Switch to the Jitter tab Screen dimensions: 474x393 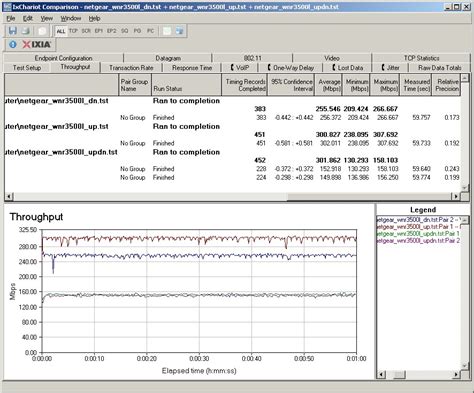[391, 68]
